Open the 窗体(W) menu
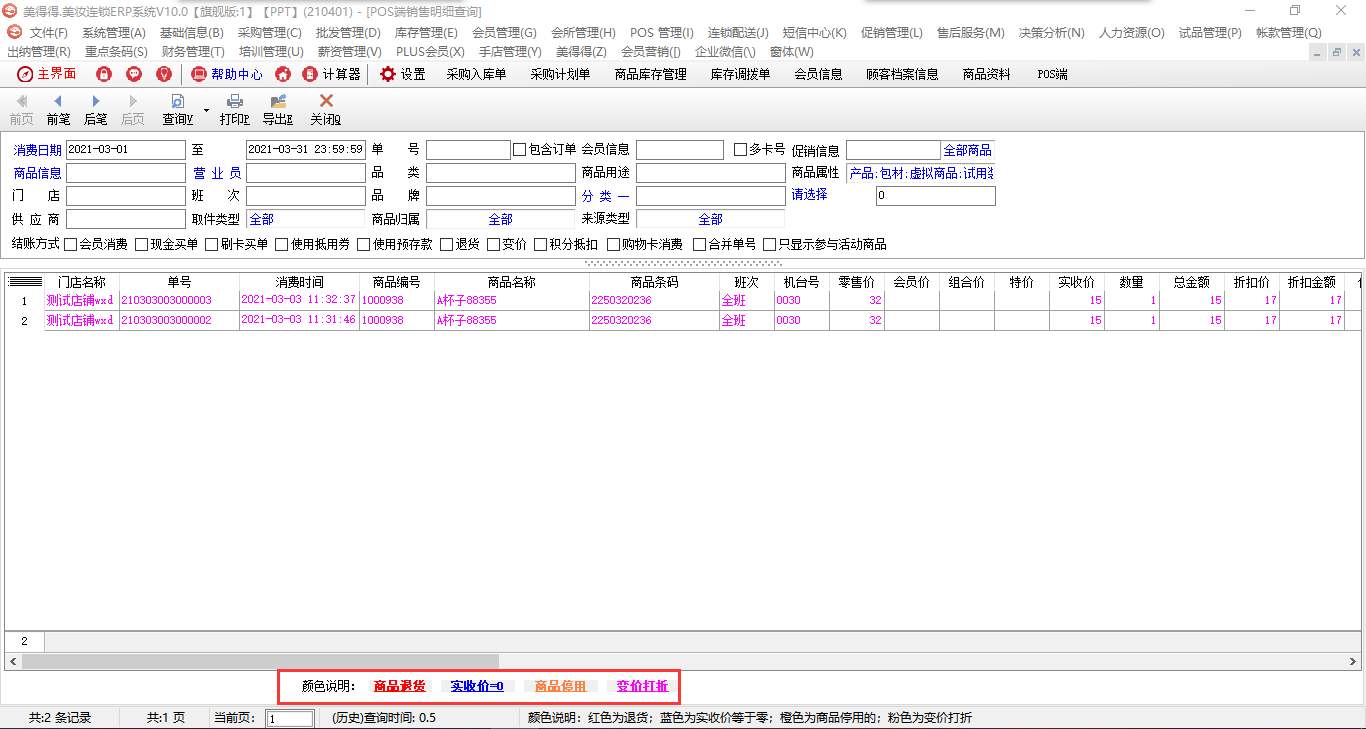 point(792,51)
